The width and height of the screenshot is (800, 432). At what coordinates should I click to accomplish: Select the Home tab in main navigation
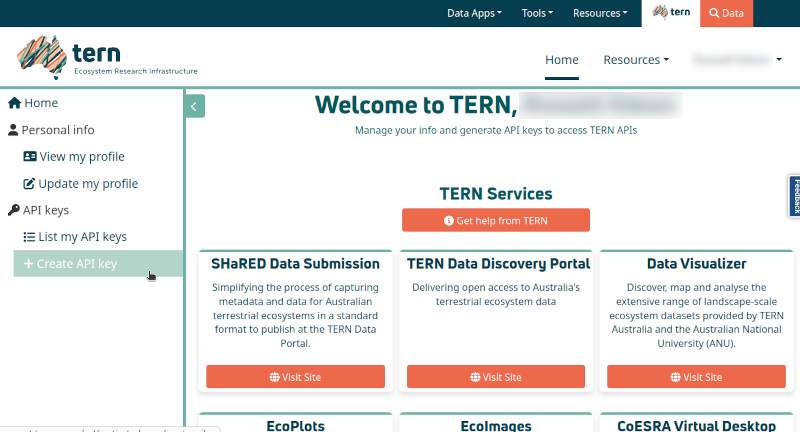pos(562,60)
